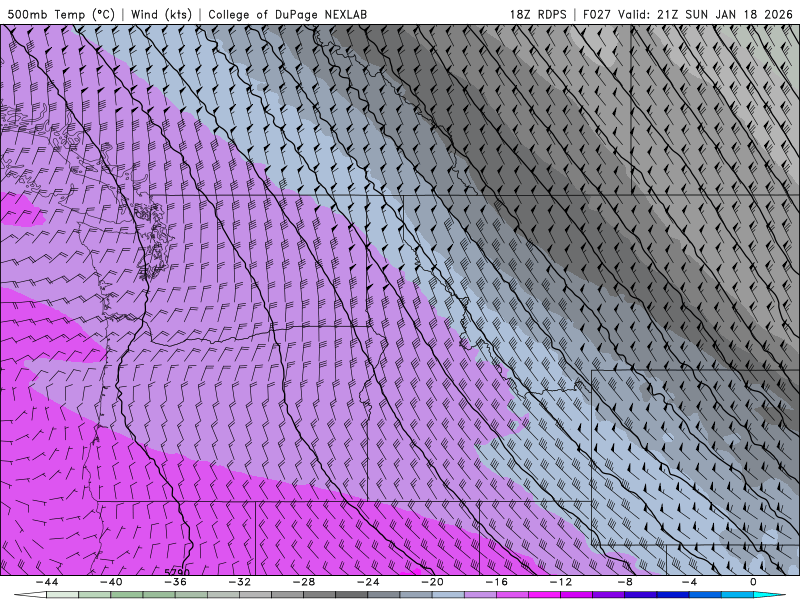The image size is (800, 600).
Task: Click the 'Valid: 21Z SUN JAN 18 2026' text
Action: [705, 14]
